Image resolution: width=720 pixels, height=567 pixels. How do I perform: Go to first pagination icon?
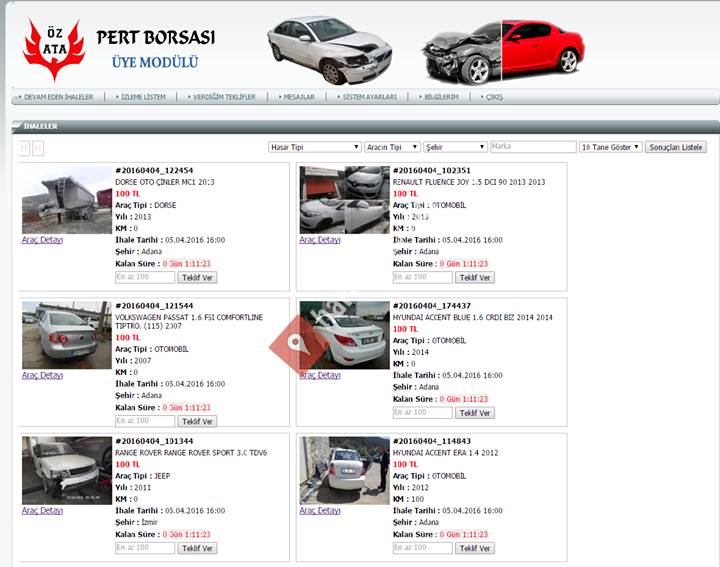[24, 148]
